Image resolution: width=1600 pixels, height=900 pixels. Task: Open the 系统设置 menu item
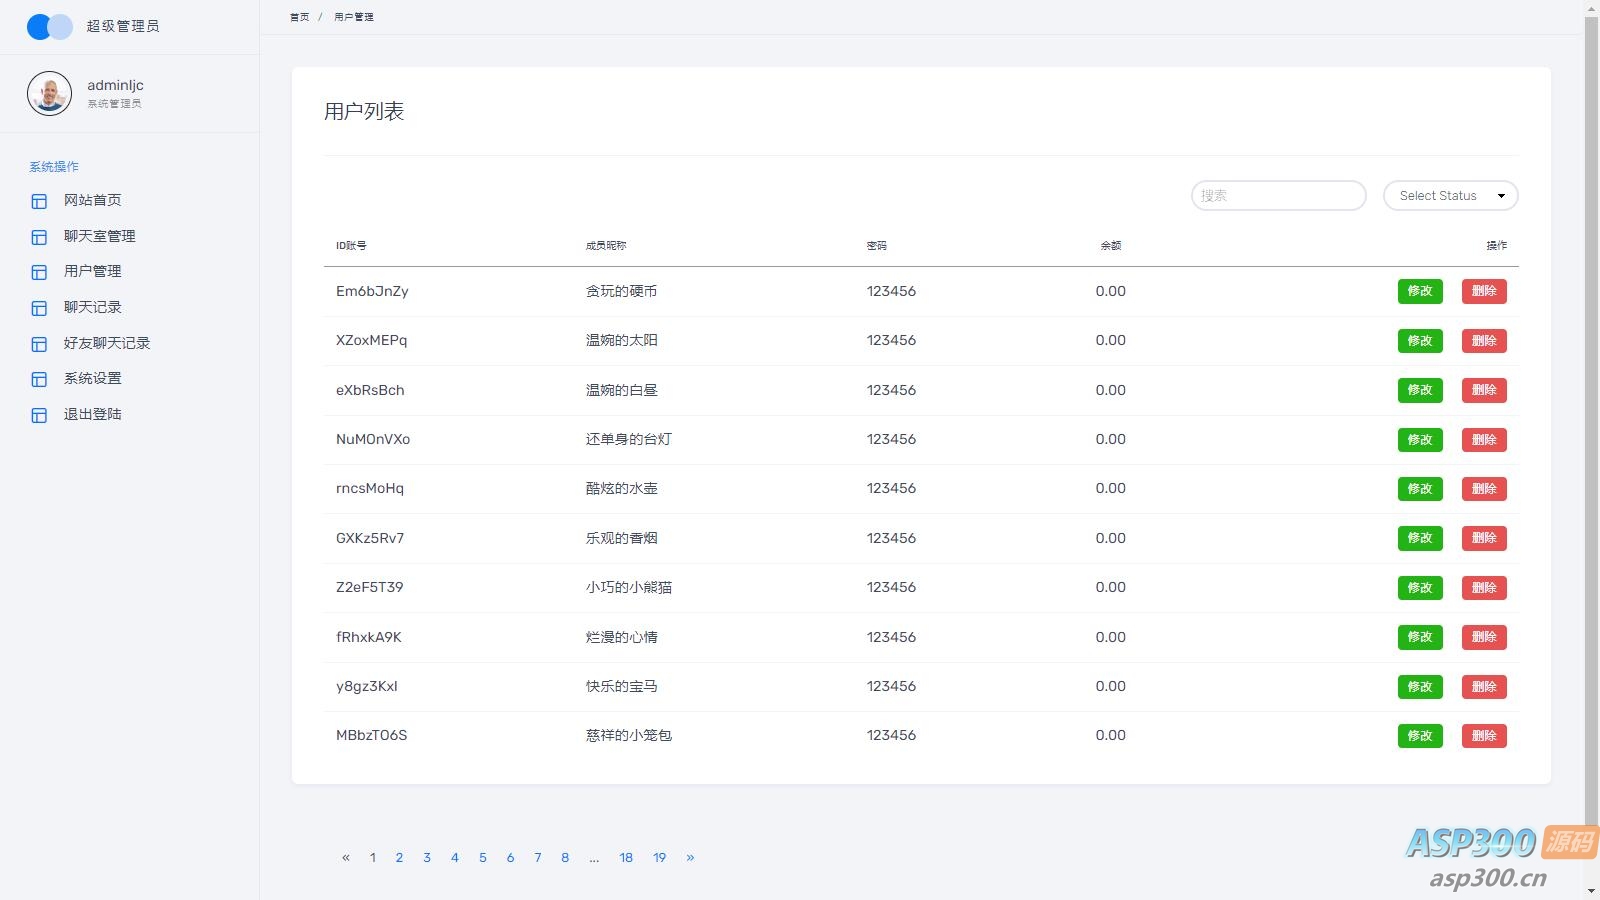(92, 378)
